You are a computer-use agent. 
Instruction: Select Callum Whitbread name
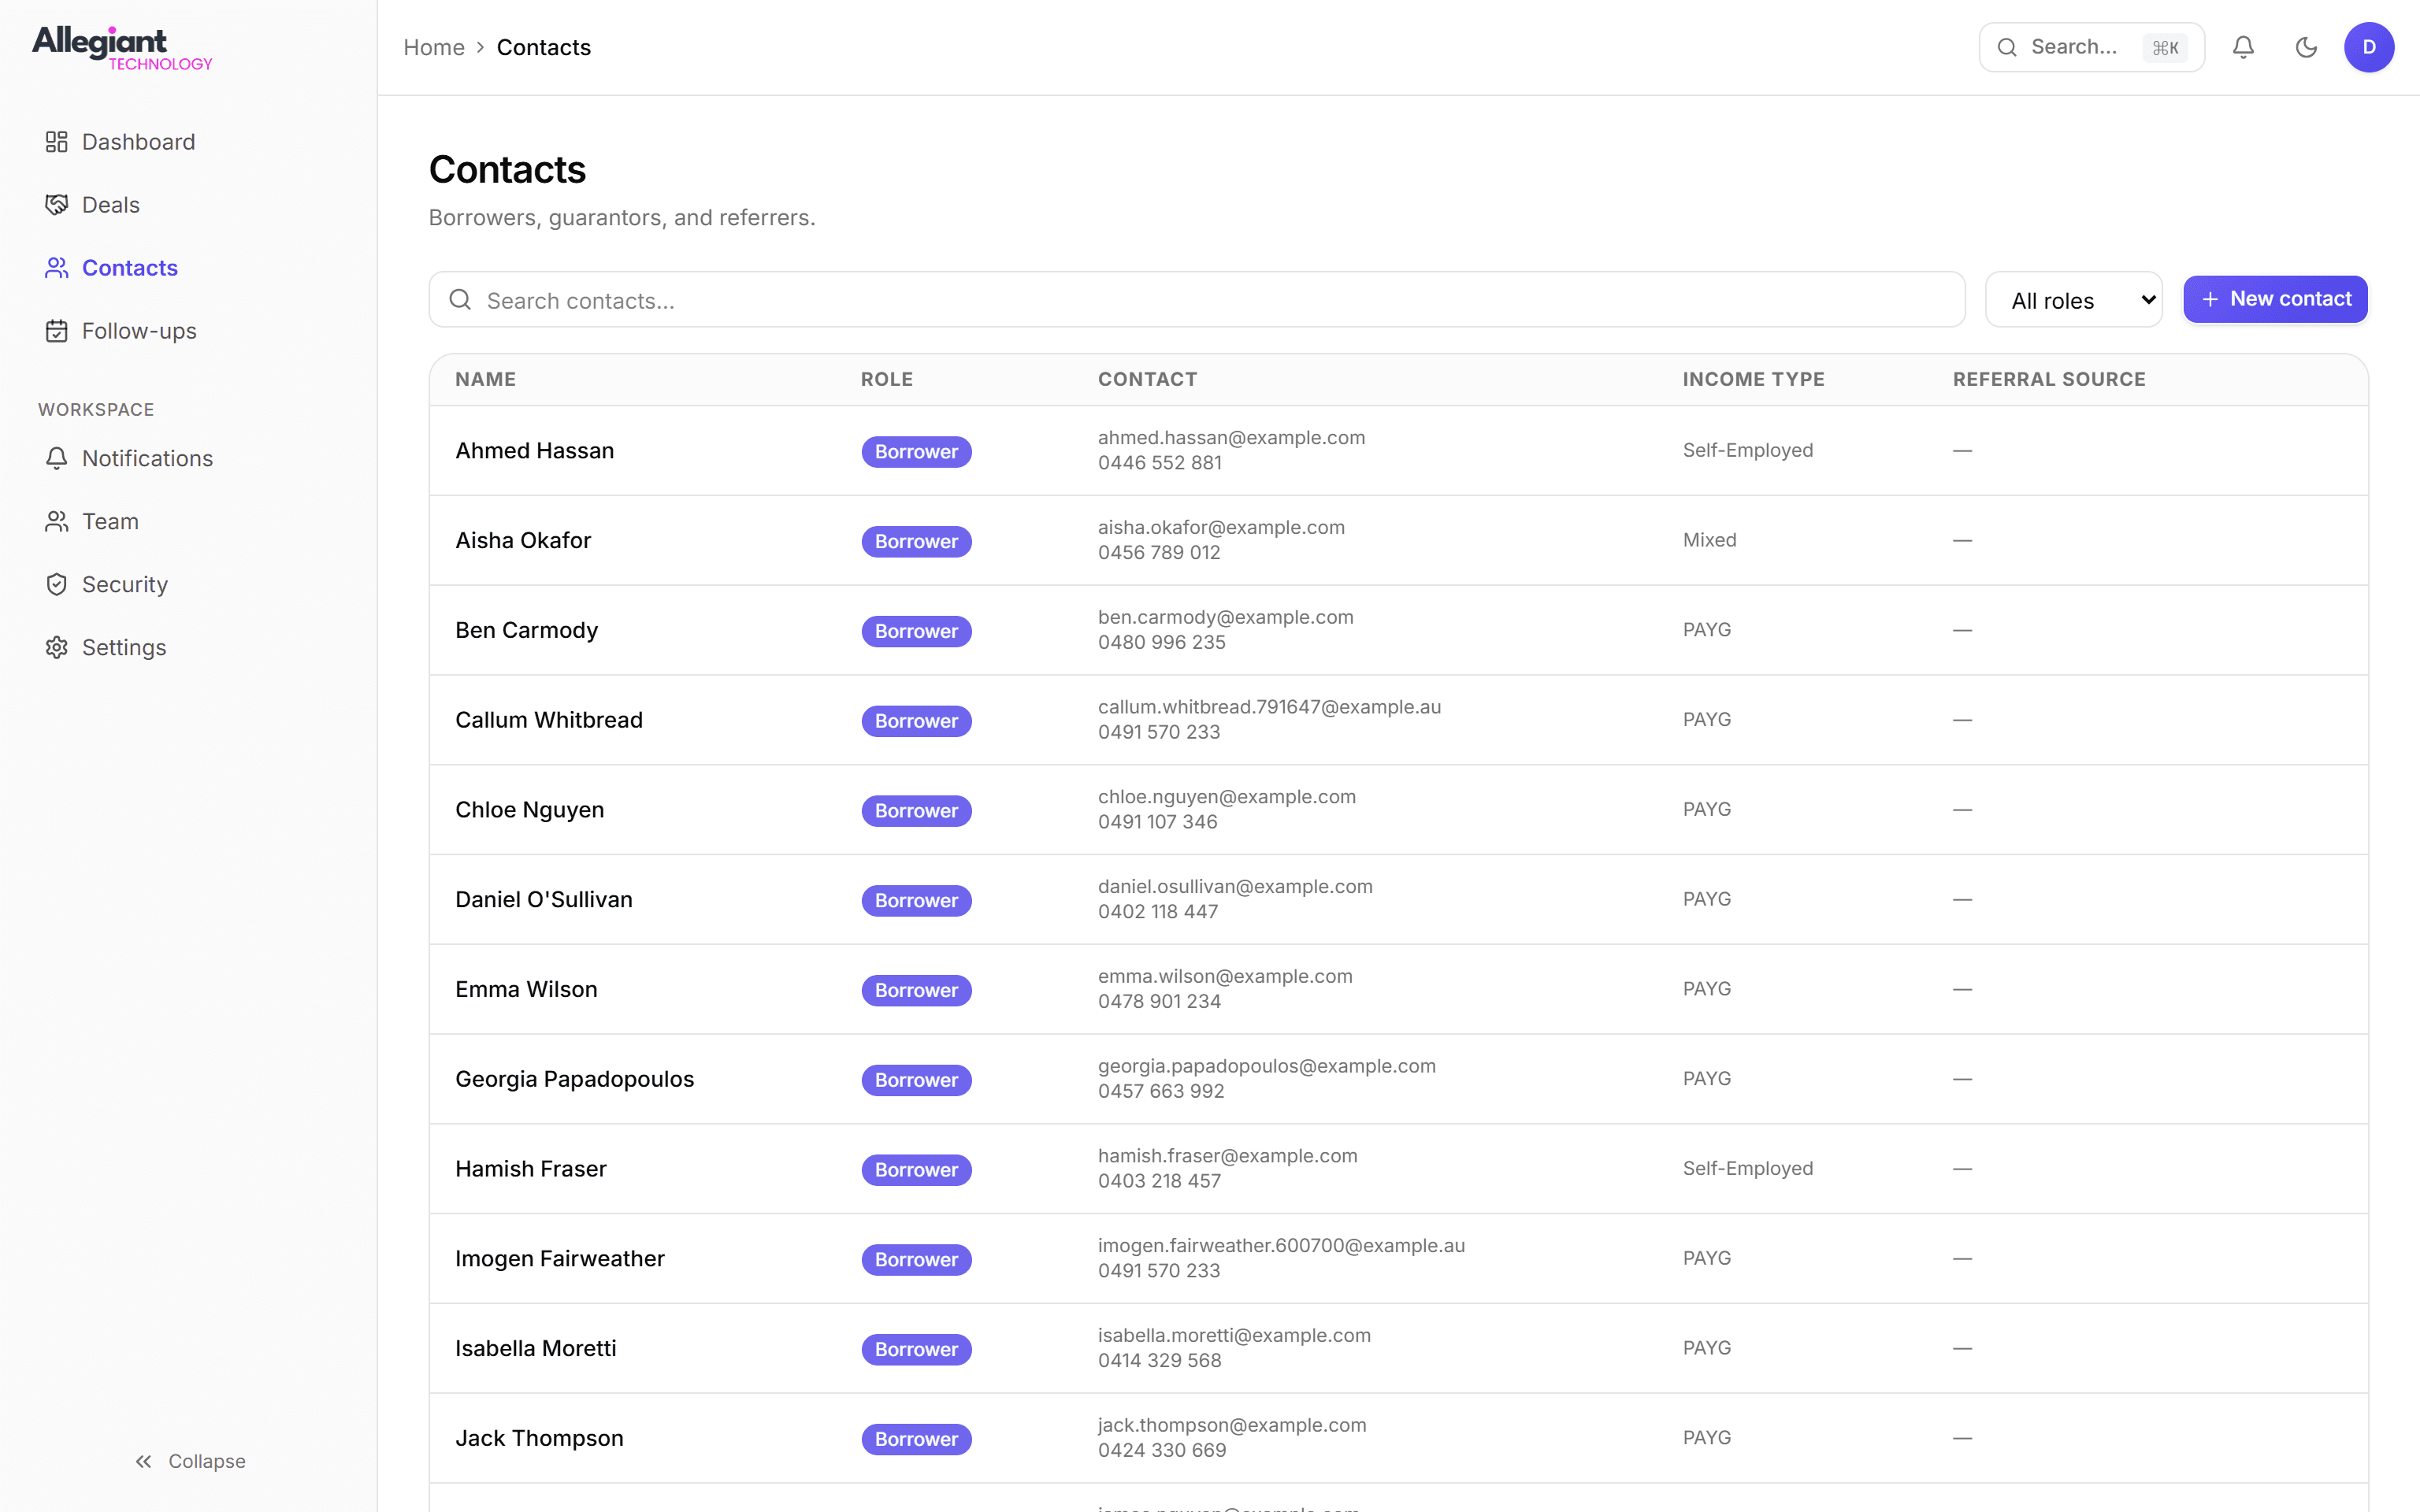click(x=549, y=720)
